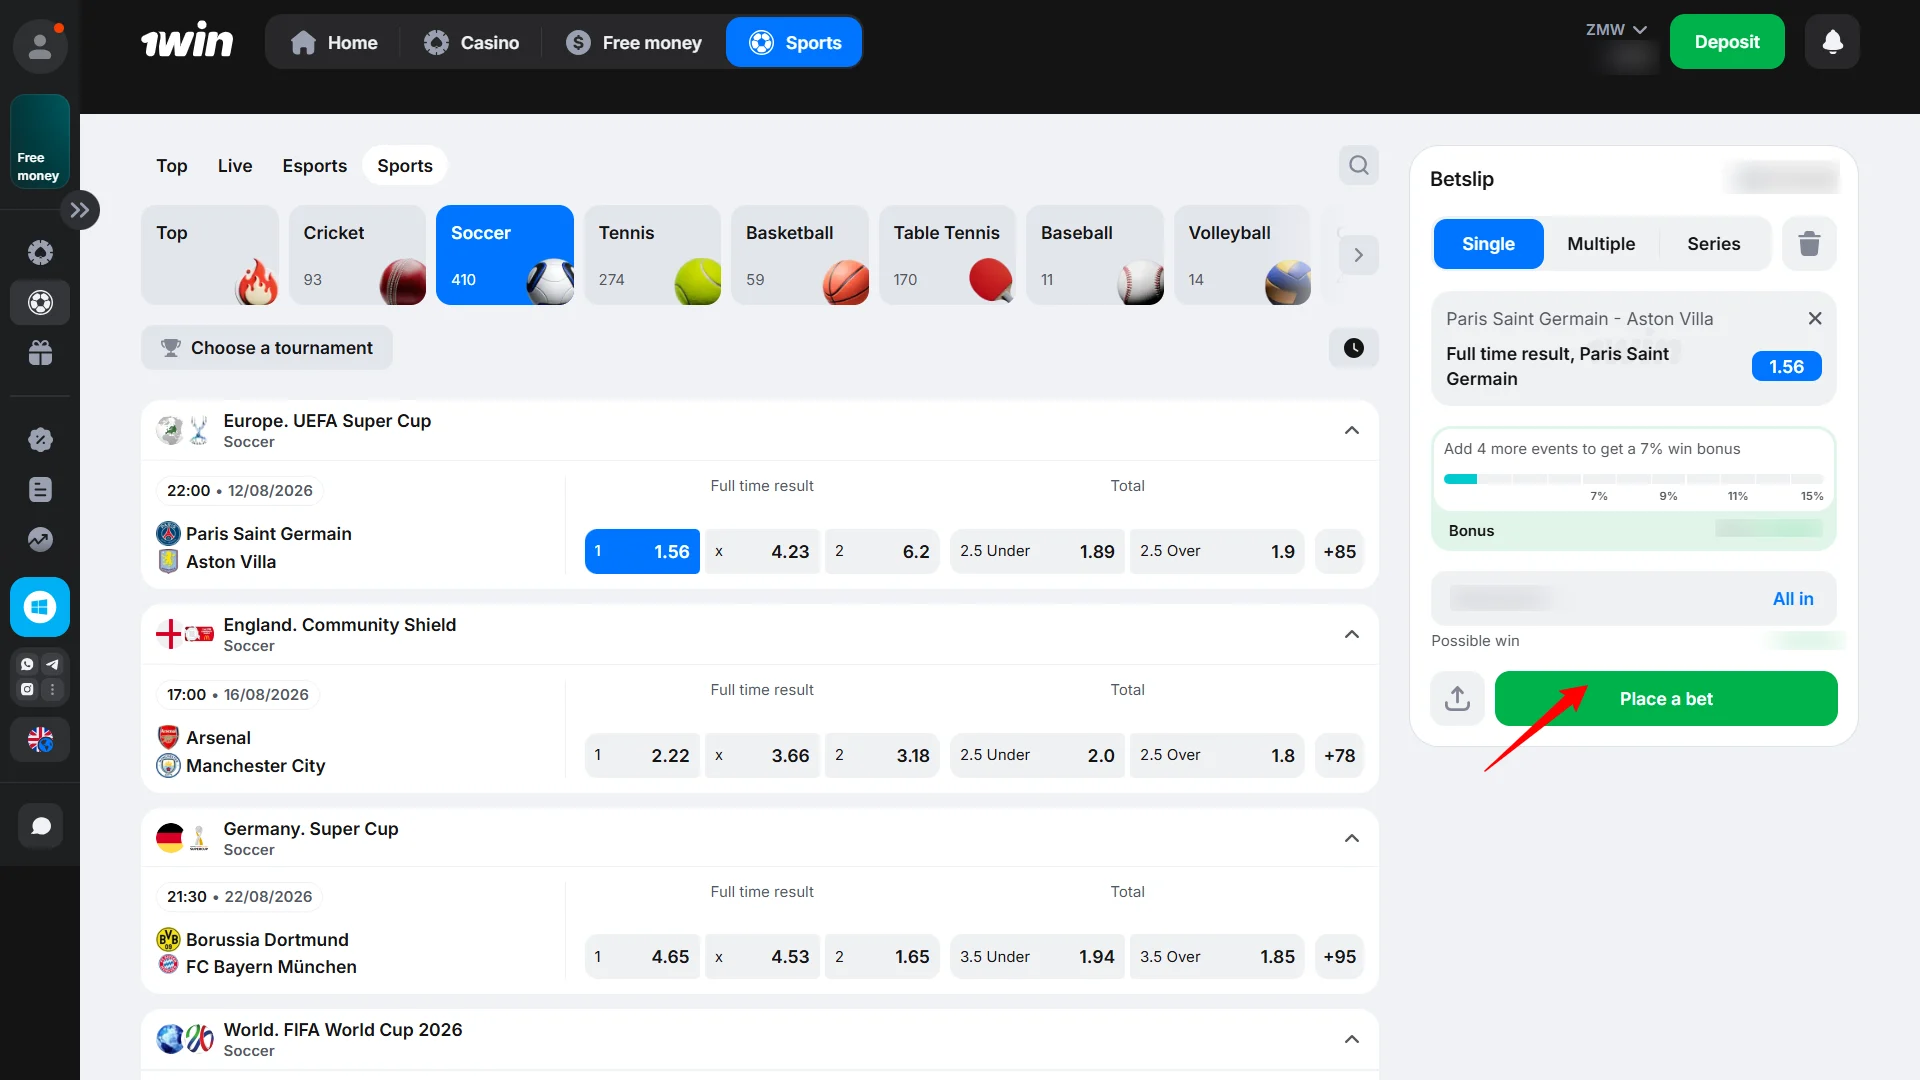Open Free money in top navigation
This screenshot has width=1920, height=1080.
[x=634, y=42]
